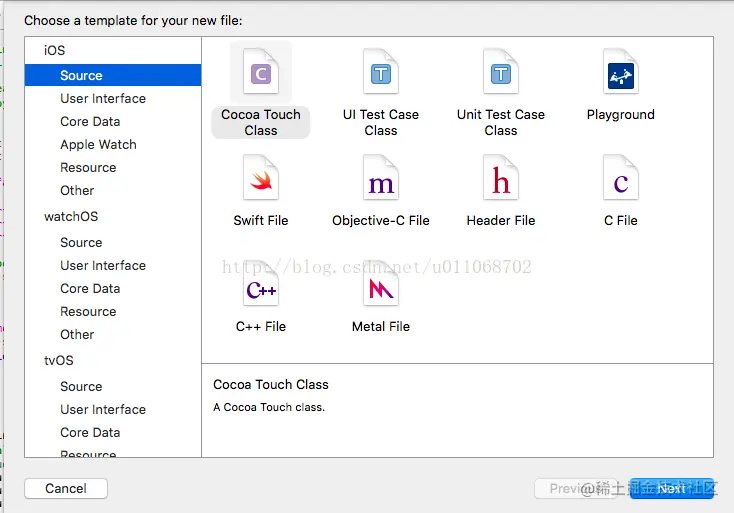
Task: Click the iOS section header
Action: click(54, 50)
